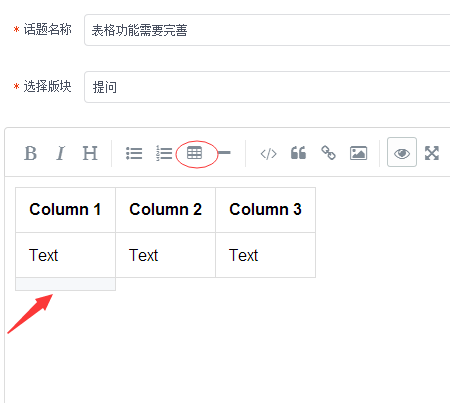Screen dimensions: 450x403
Task: Insert a hyperlink with the chain icon
Action: (328, 153)
